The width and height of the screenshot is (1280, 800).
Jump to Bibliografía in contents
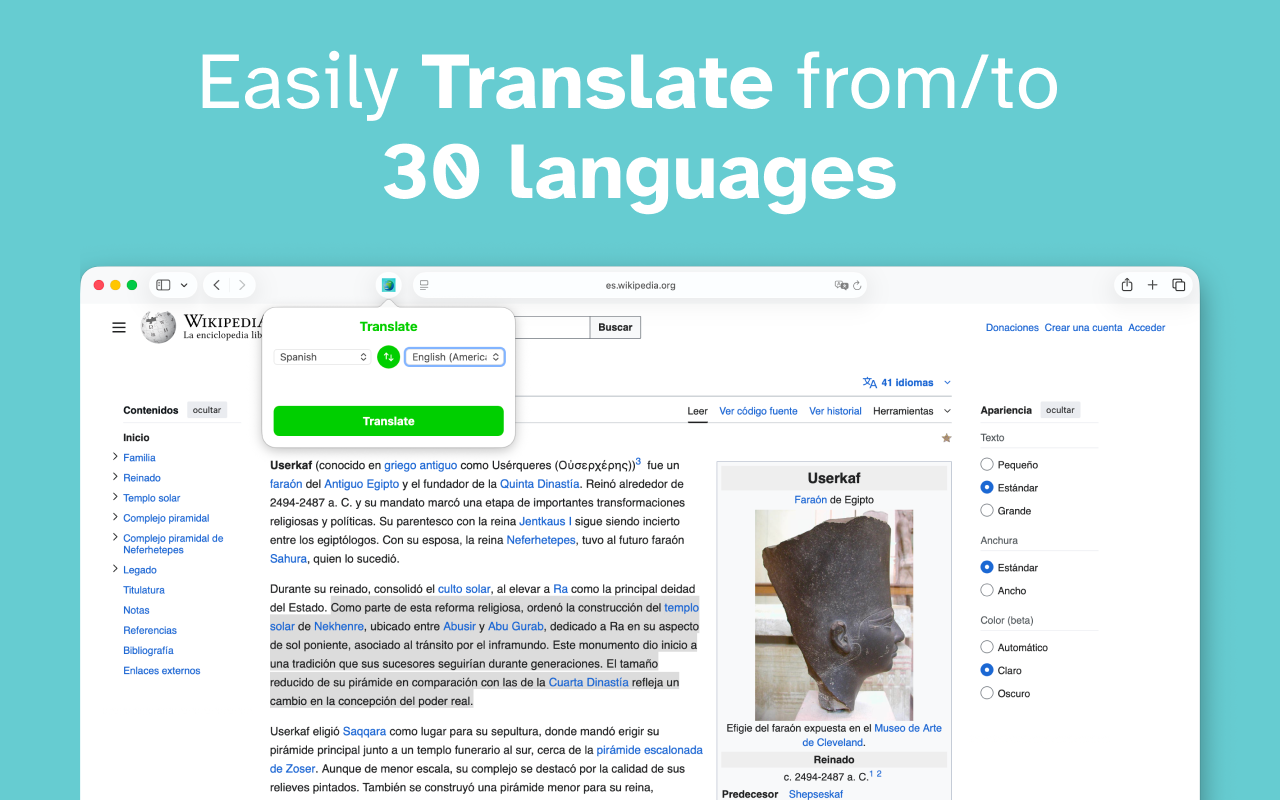pyautogui.click(x=148, y=650)
